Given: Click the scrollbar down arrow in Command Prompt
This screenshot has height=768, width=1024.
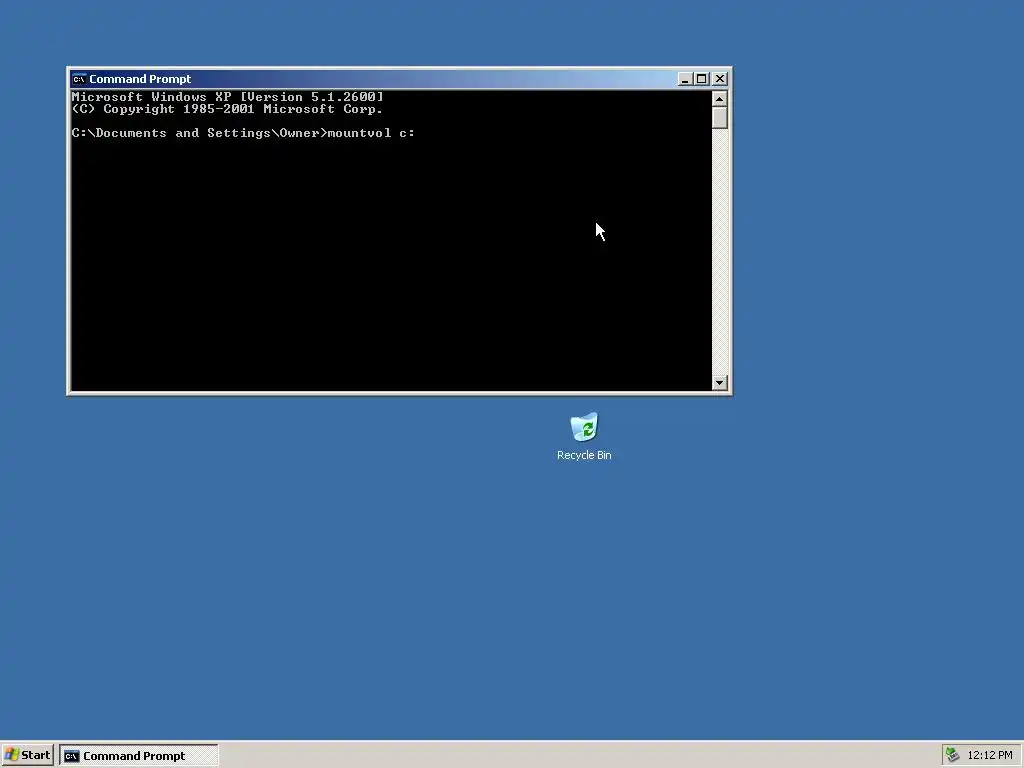Looking at the screenshot, I should tap(720, 383).
